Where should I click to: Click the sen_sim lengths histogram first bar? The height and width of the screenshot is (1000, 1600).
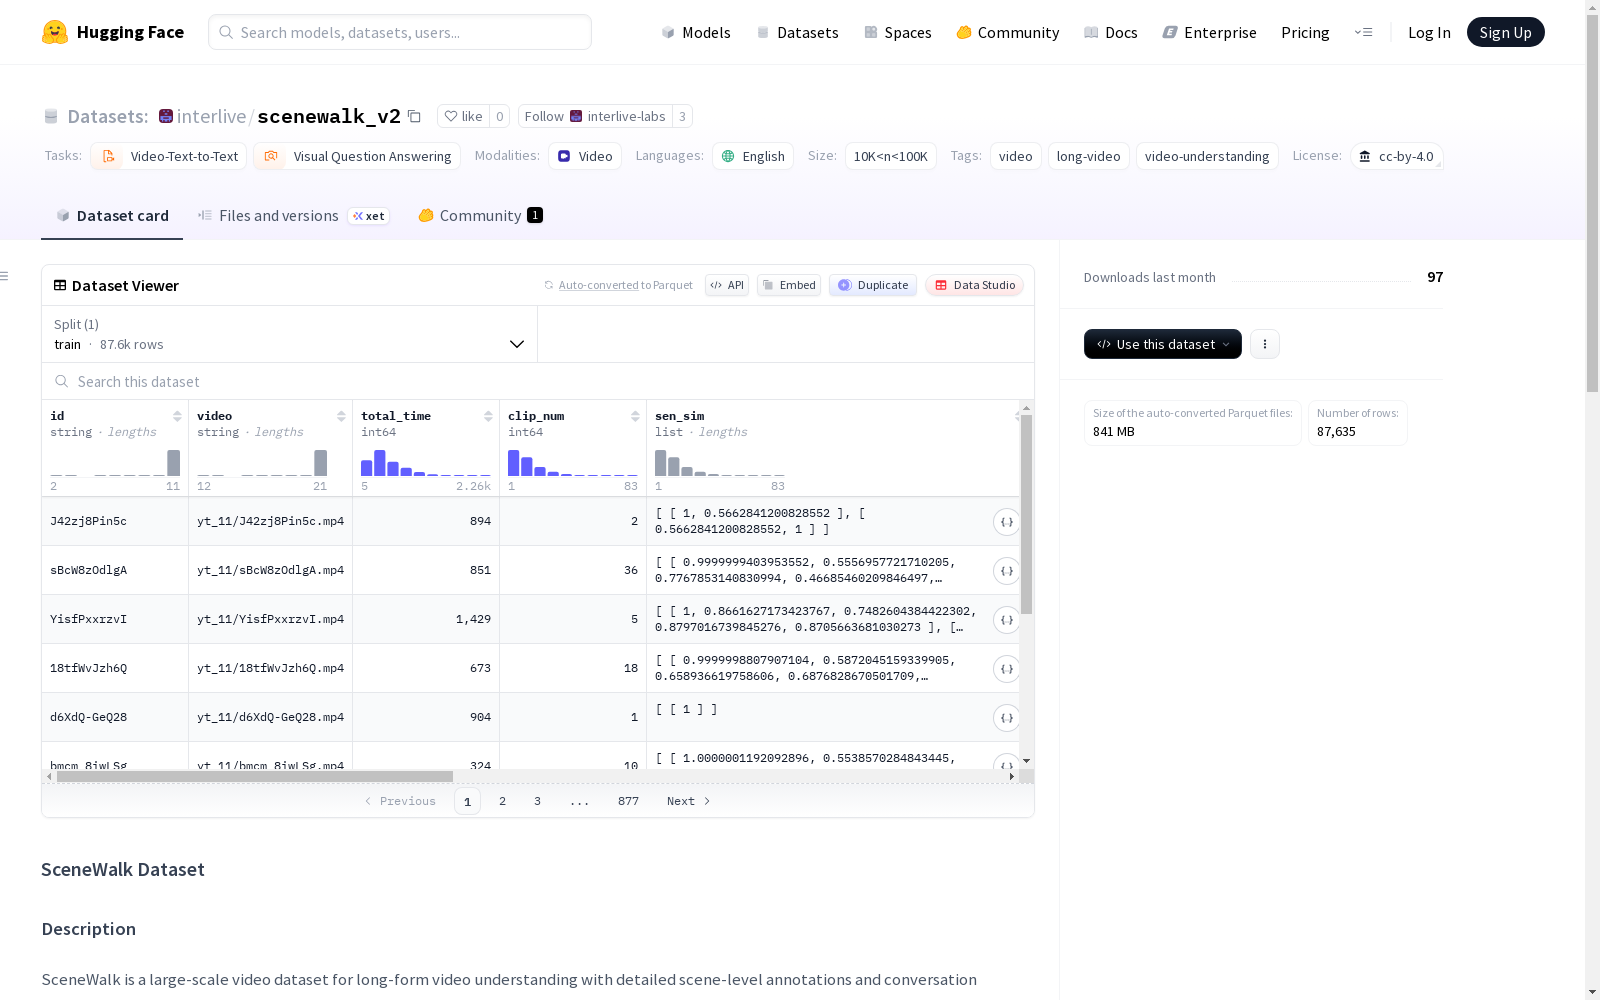click(x=661, y=463)
